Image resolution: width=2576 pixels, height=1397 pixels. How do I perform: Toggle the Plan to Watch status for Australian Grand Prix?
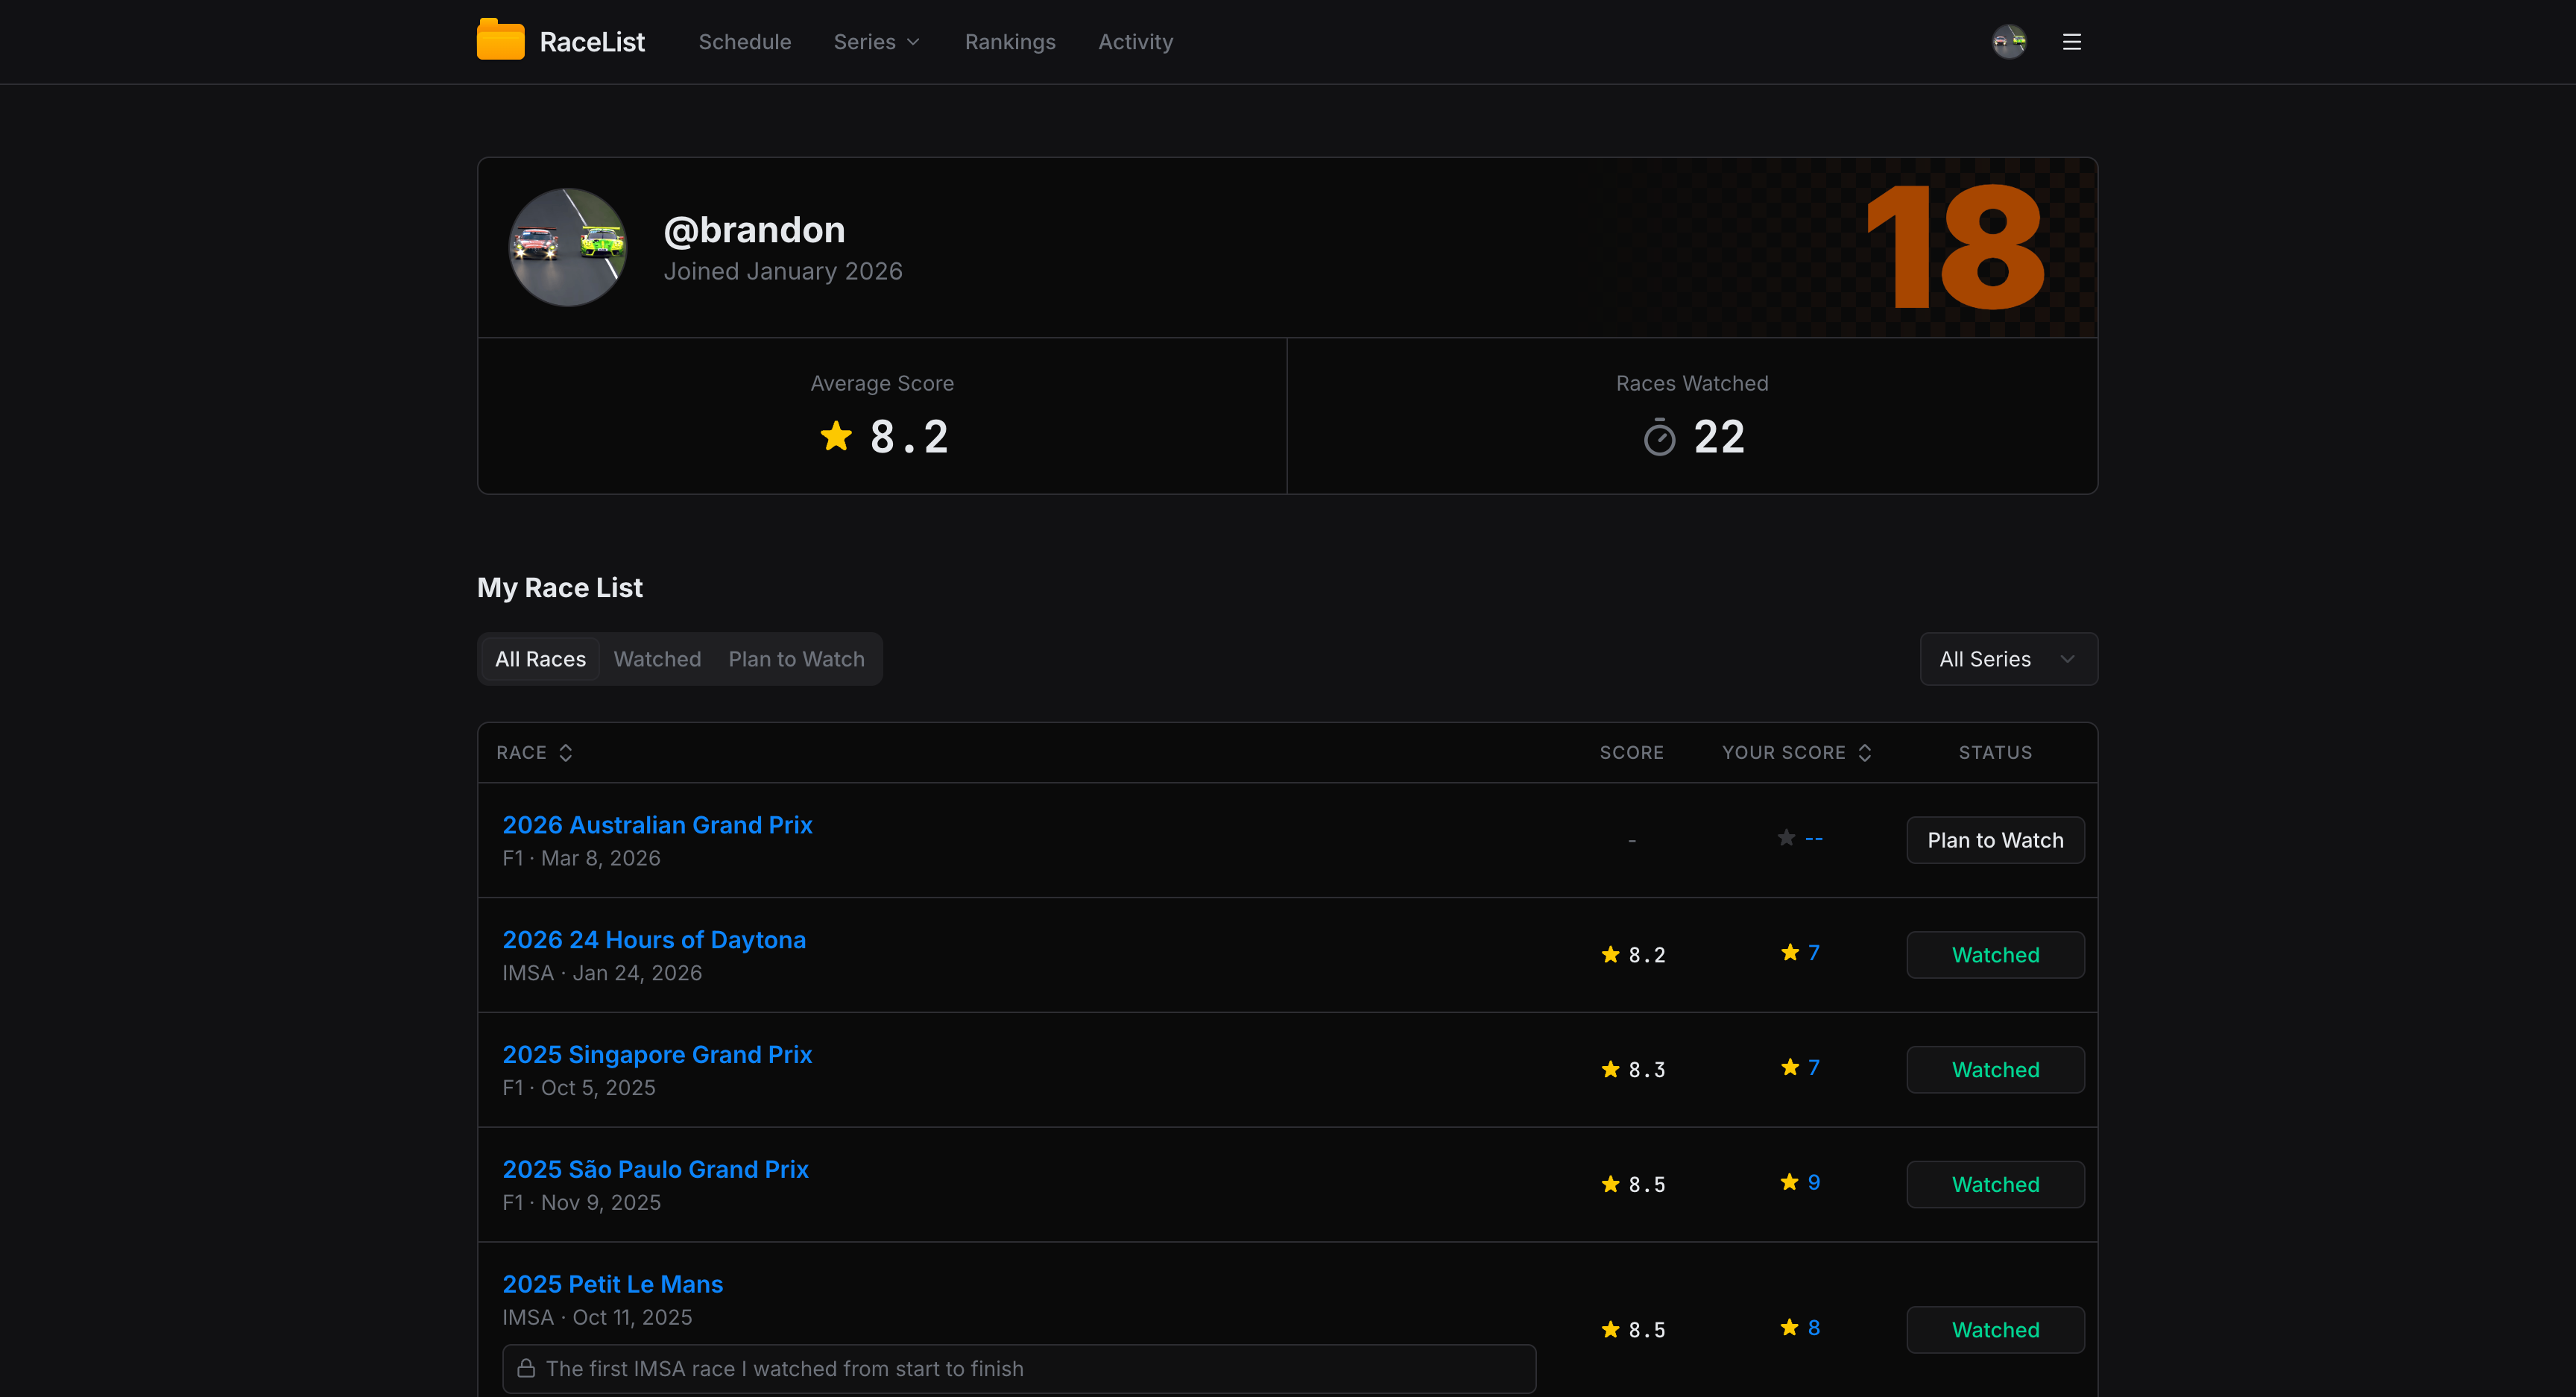click(x=1994, y=840)
